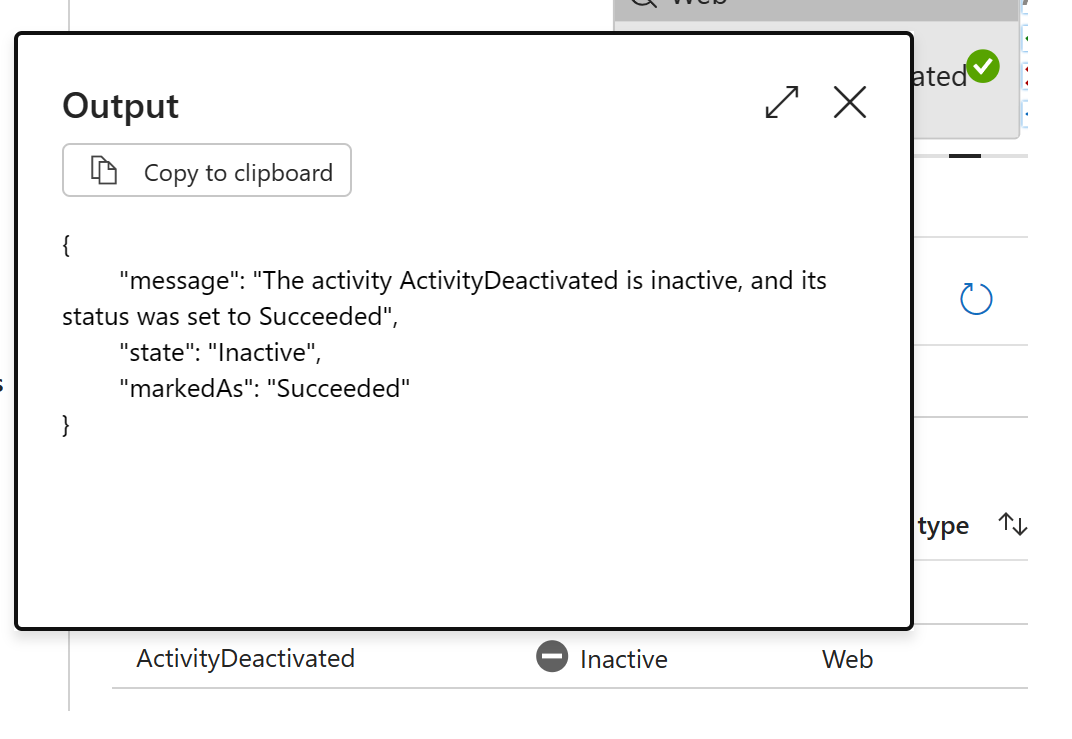The image size is (1072, 739).
Task: Click the copy icon on Copy to clipboard
Action: click(101, 170)
